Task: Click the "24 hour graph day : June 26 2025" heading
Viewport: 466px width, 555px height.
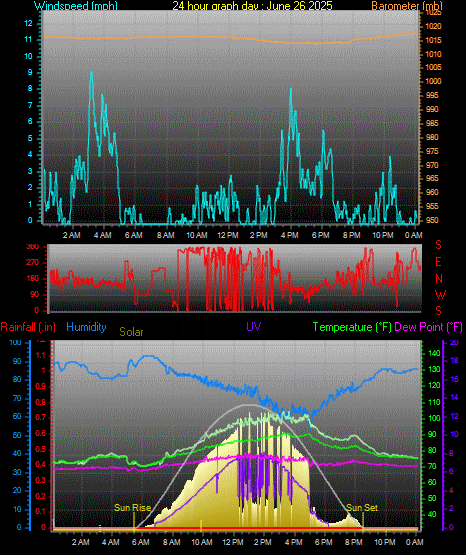Action: [x=252, y=6]
